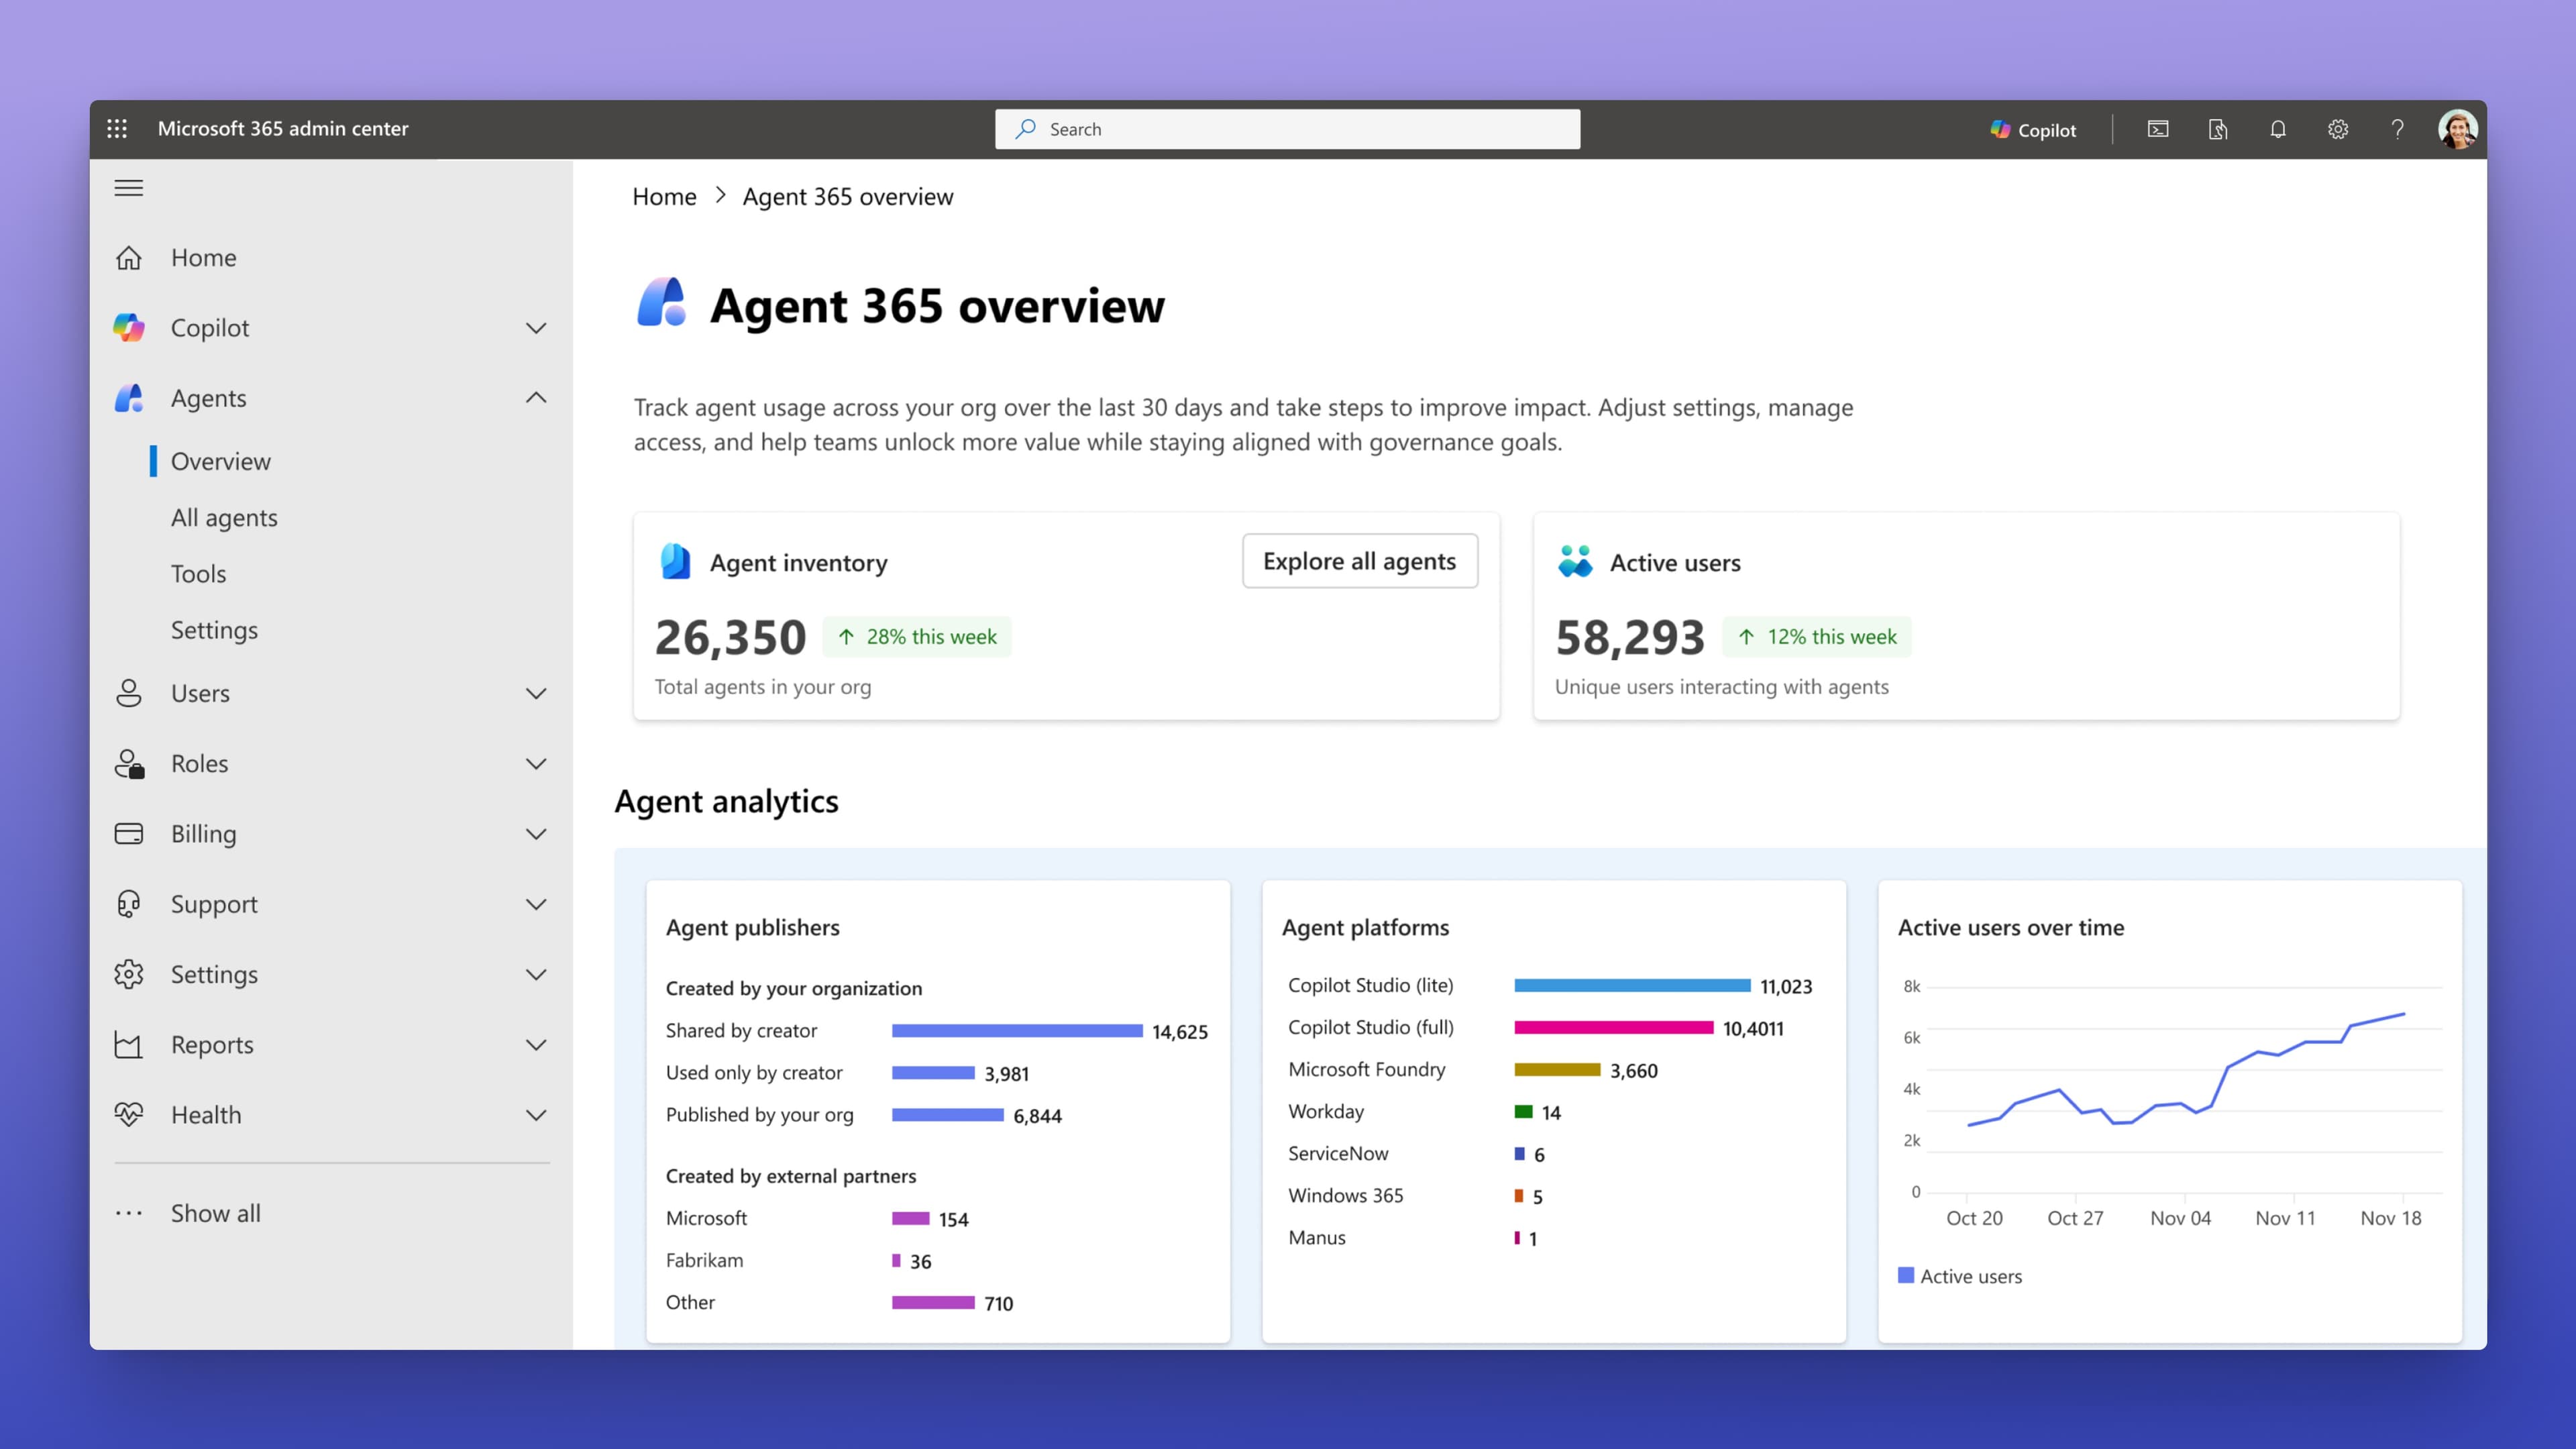Image resolution: width=2576 pixels, height=1449 pixels.
Task: Expand the Reports section
Action: click(536, 1044)
